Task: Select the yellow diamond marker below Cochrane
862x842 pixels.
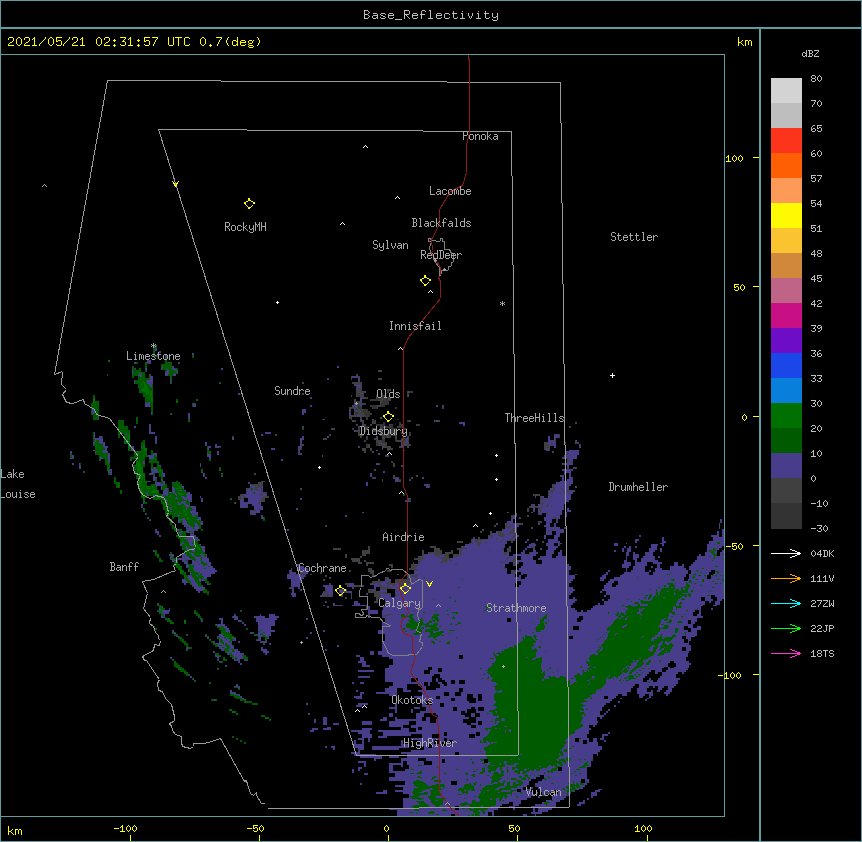Action: click(x=340, y=591)
